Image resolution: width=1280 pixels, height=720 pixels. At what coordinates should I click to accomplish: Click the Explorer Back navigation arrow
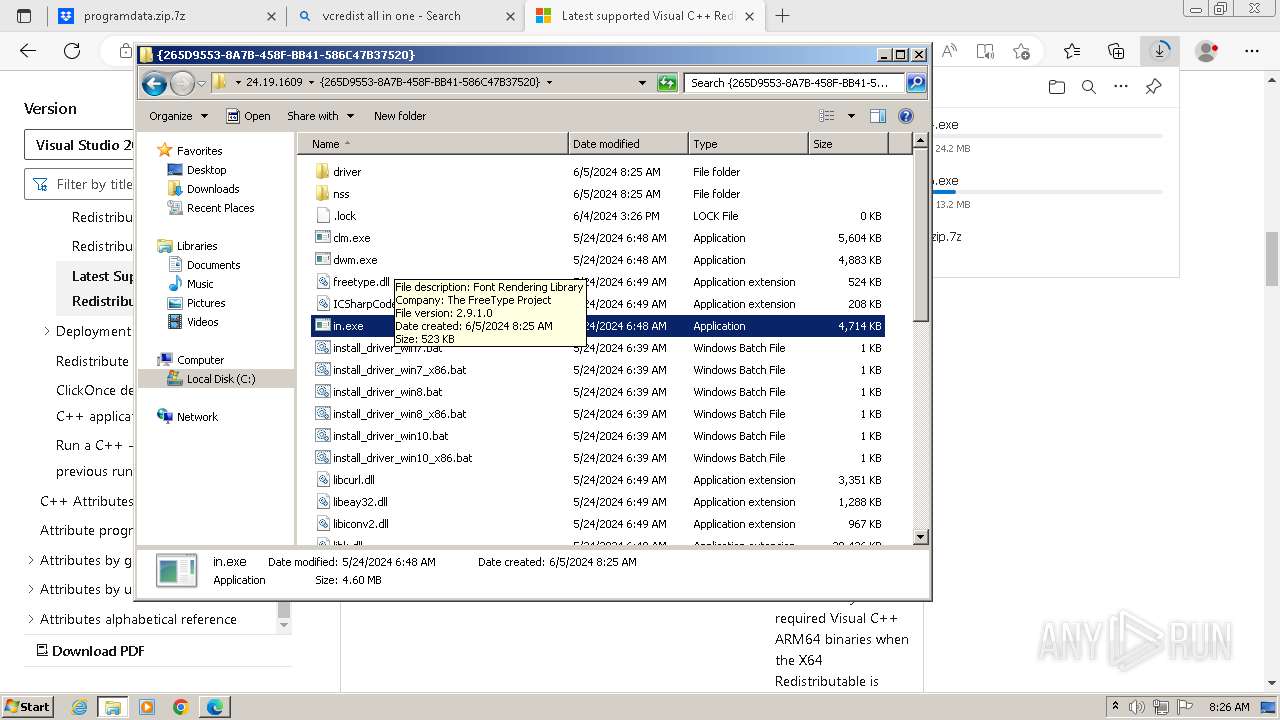pyautogui.click(x=154, y=84)
